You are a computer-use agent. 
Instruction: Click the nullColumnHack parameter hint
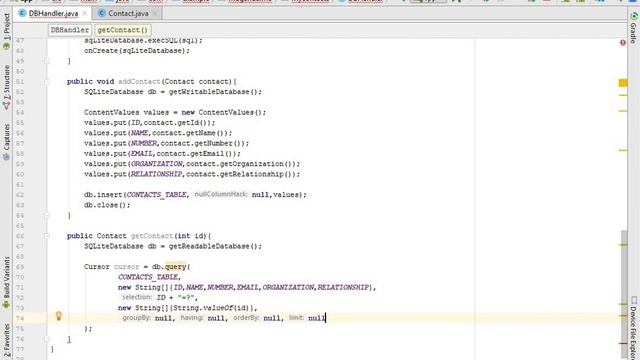tap(221, 194)
